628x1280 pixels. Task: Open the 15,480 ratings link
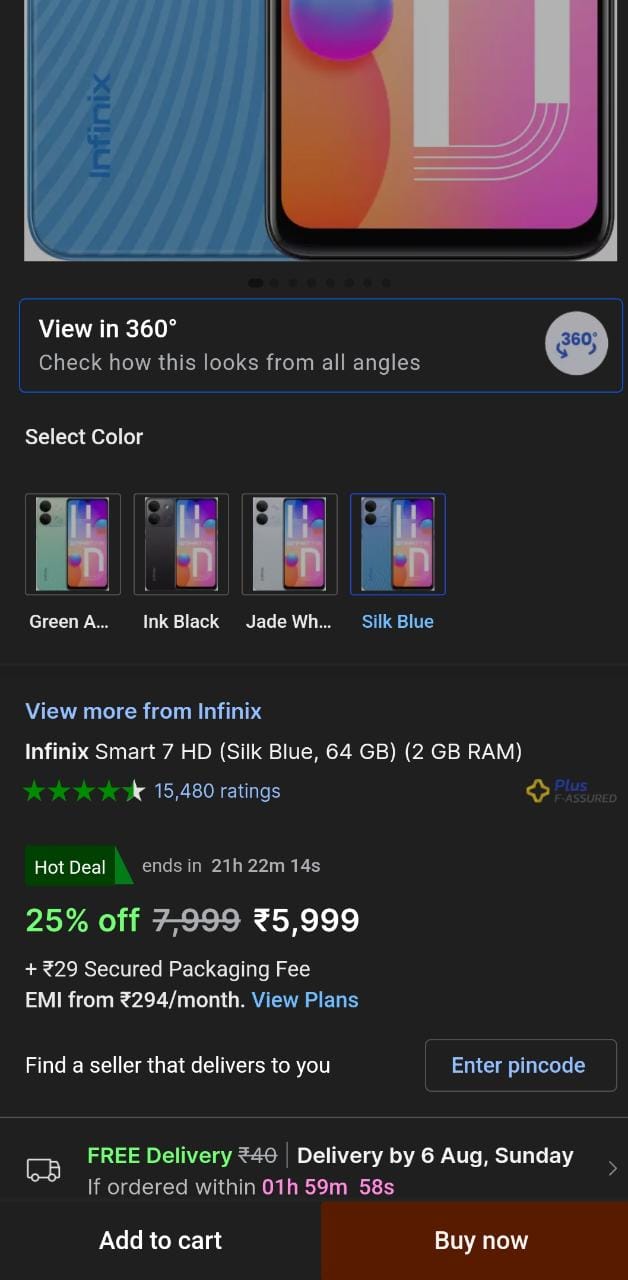[x=217, y=791]
